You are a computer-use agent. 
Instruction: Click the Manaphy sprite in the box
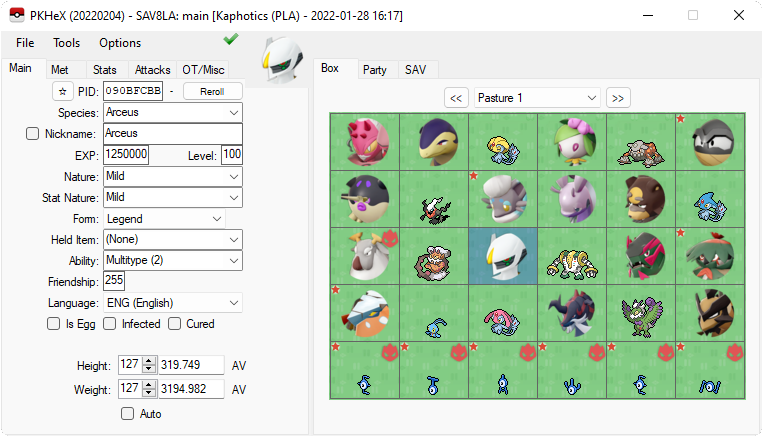tap(434, 313)
